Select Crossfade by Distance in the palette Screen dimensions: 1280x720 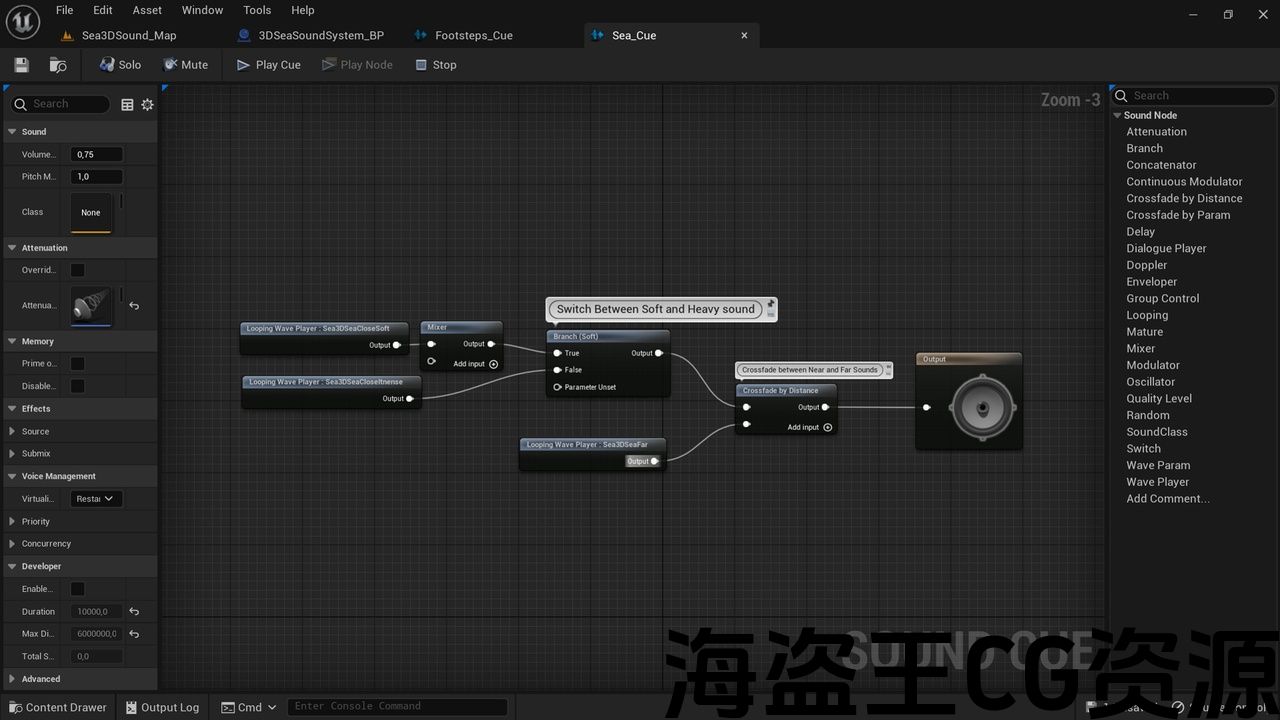tap(1184, 198)
